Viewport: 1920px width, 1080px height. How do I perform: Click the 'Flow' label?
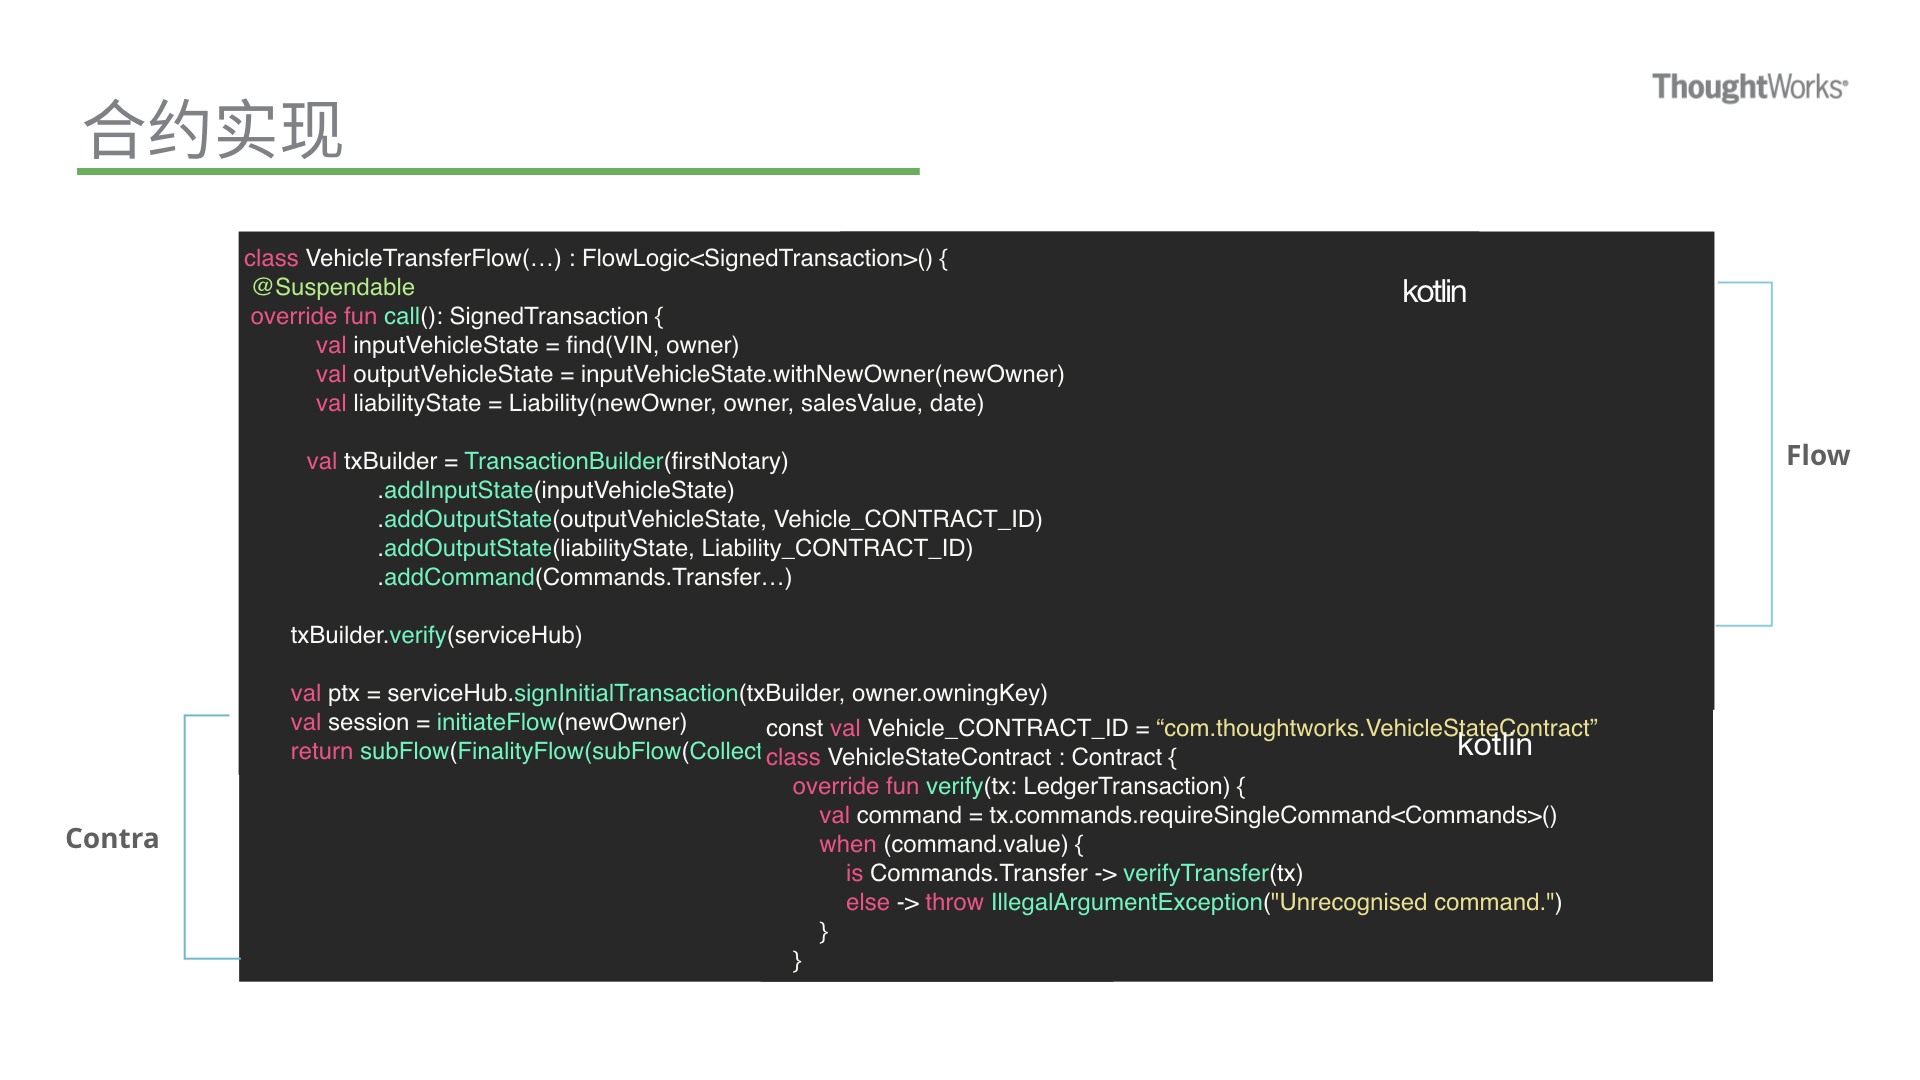pyautogui.click(x=1817, y=456)
